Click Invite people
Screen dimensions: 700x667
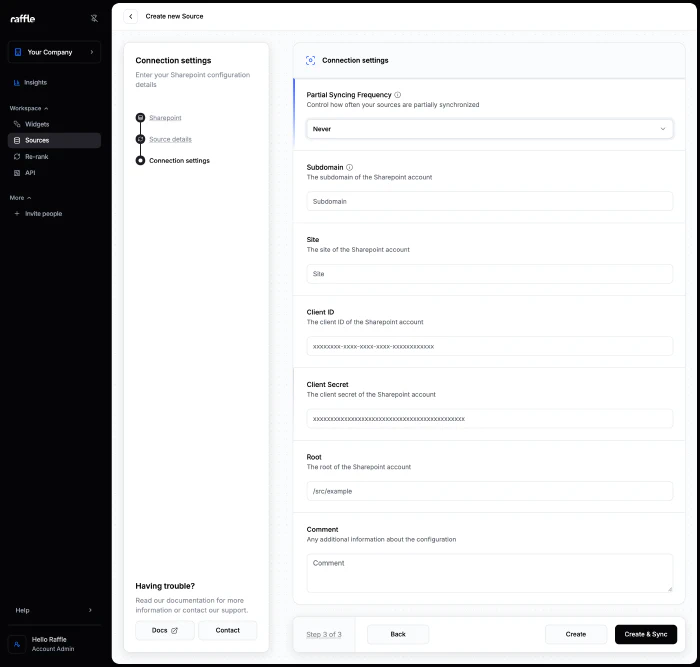(43, 214)
